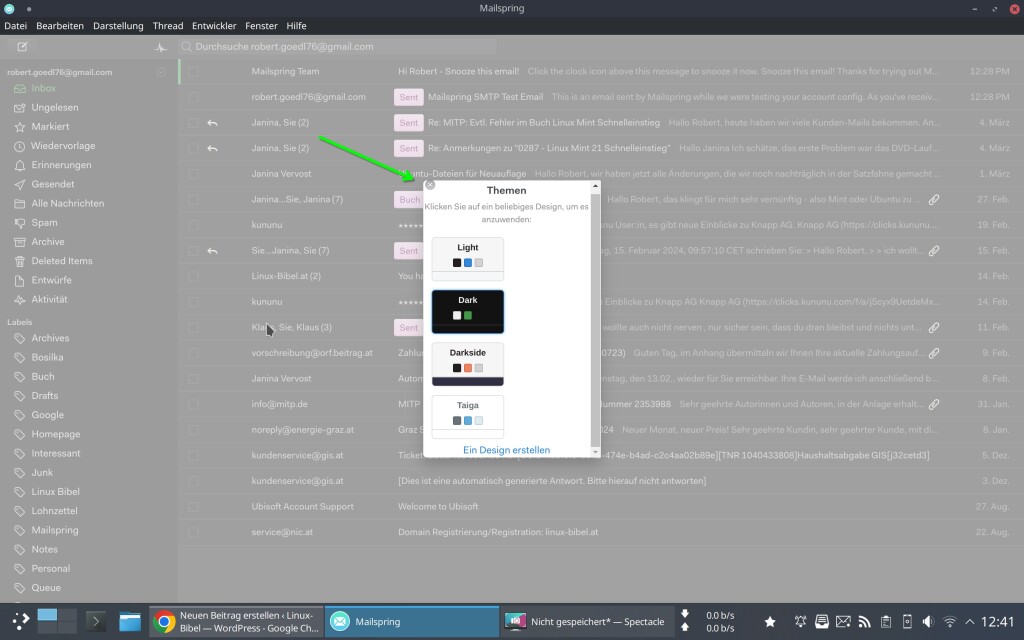Image resolution: width=1024 pixels, height=640 pixels.
Task: Open the Thread menu
Action: pos(168,25)
